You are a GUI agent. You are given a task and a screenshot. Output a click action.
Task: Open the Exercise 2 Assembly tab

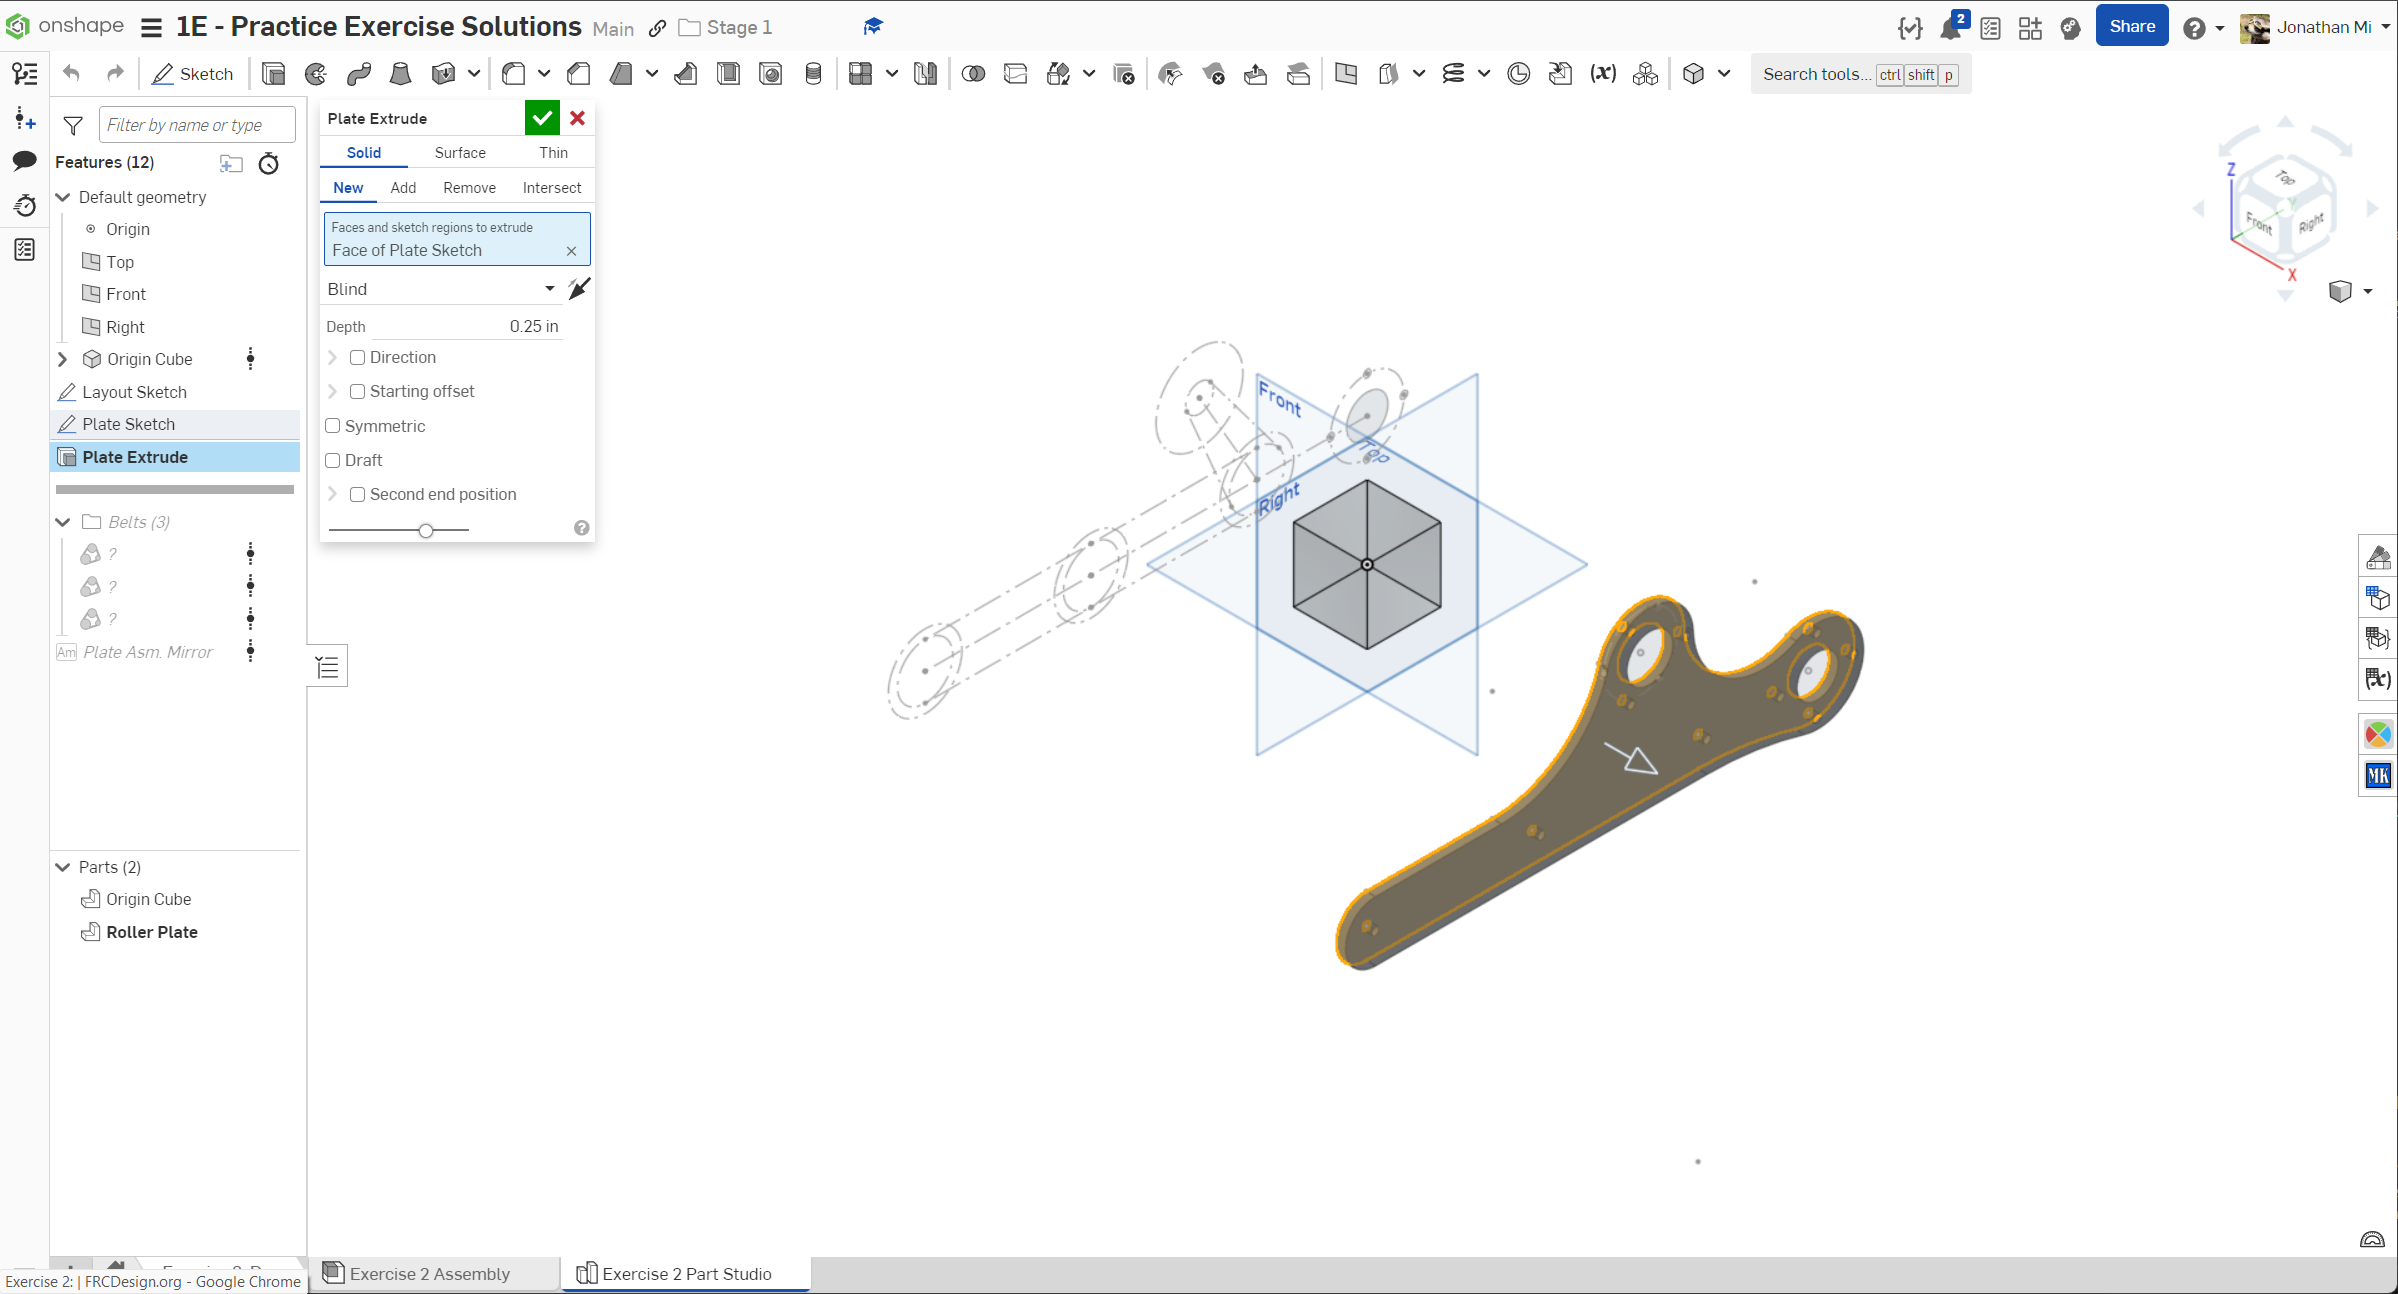(430, 1274)
